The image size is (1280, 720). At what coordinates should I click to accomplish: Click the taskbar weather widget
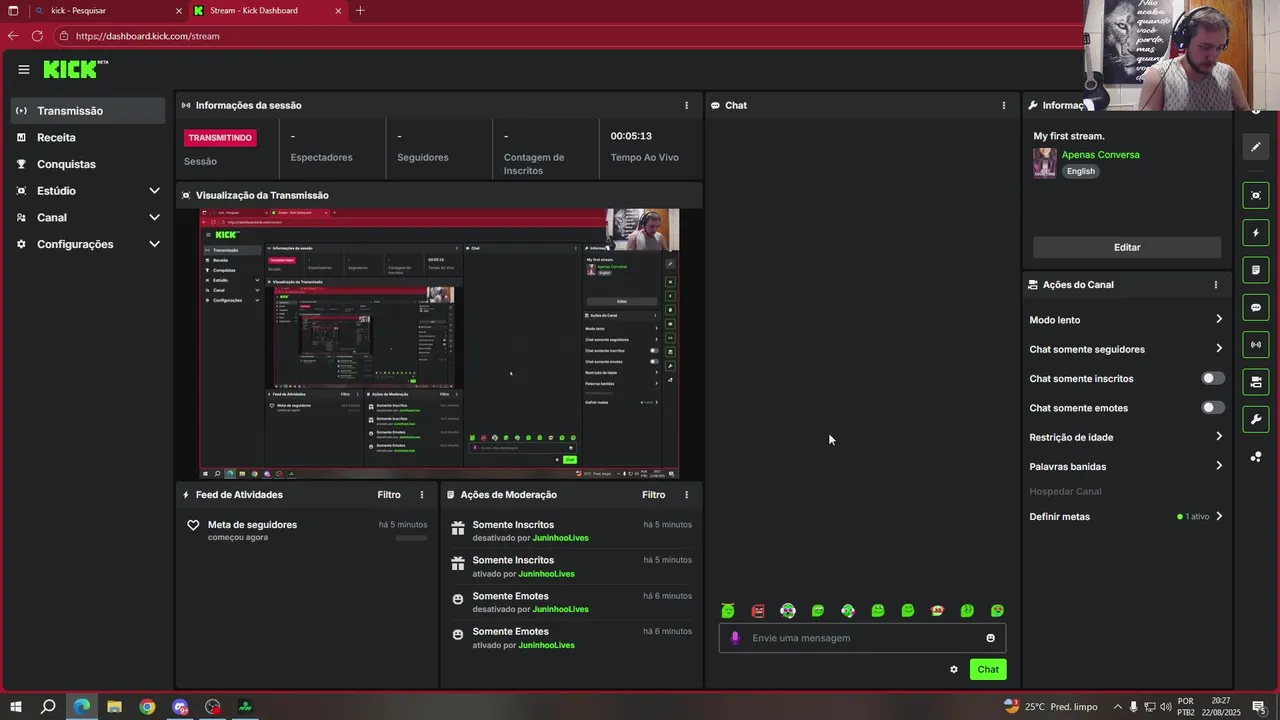(x=1050, y=707)
